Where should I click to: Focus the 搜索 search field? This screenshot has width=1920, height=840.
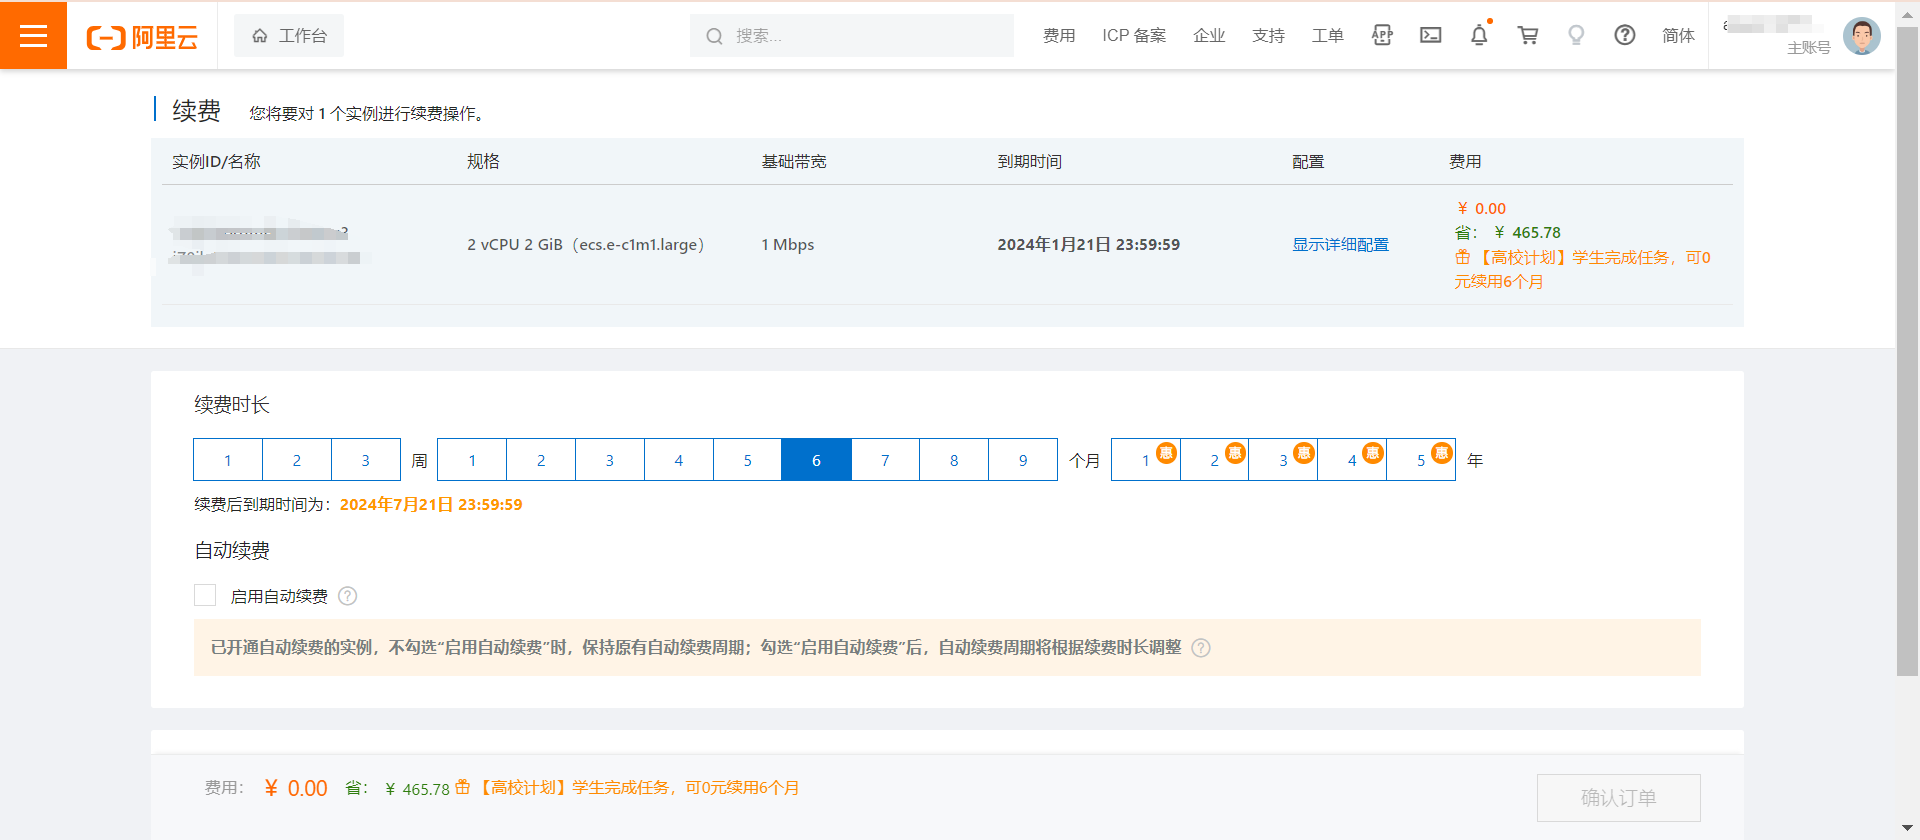point(852,36)
